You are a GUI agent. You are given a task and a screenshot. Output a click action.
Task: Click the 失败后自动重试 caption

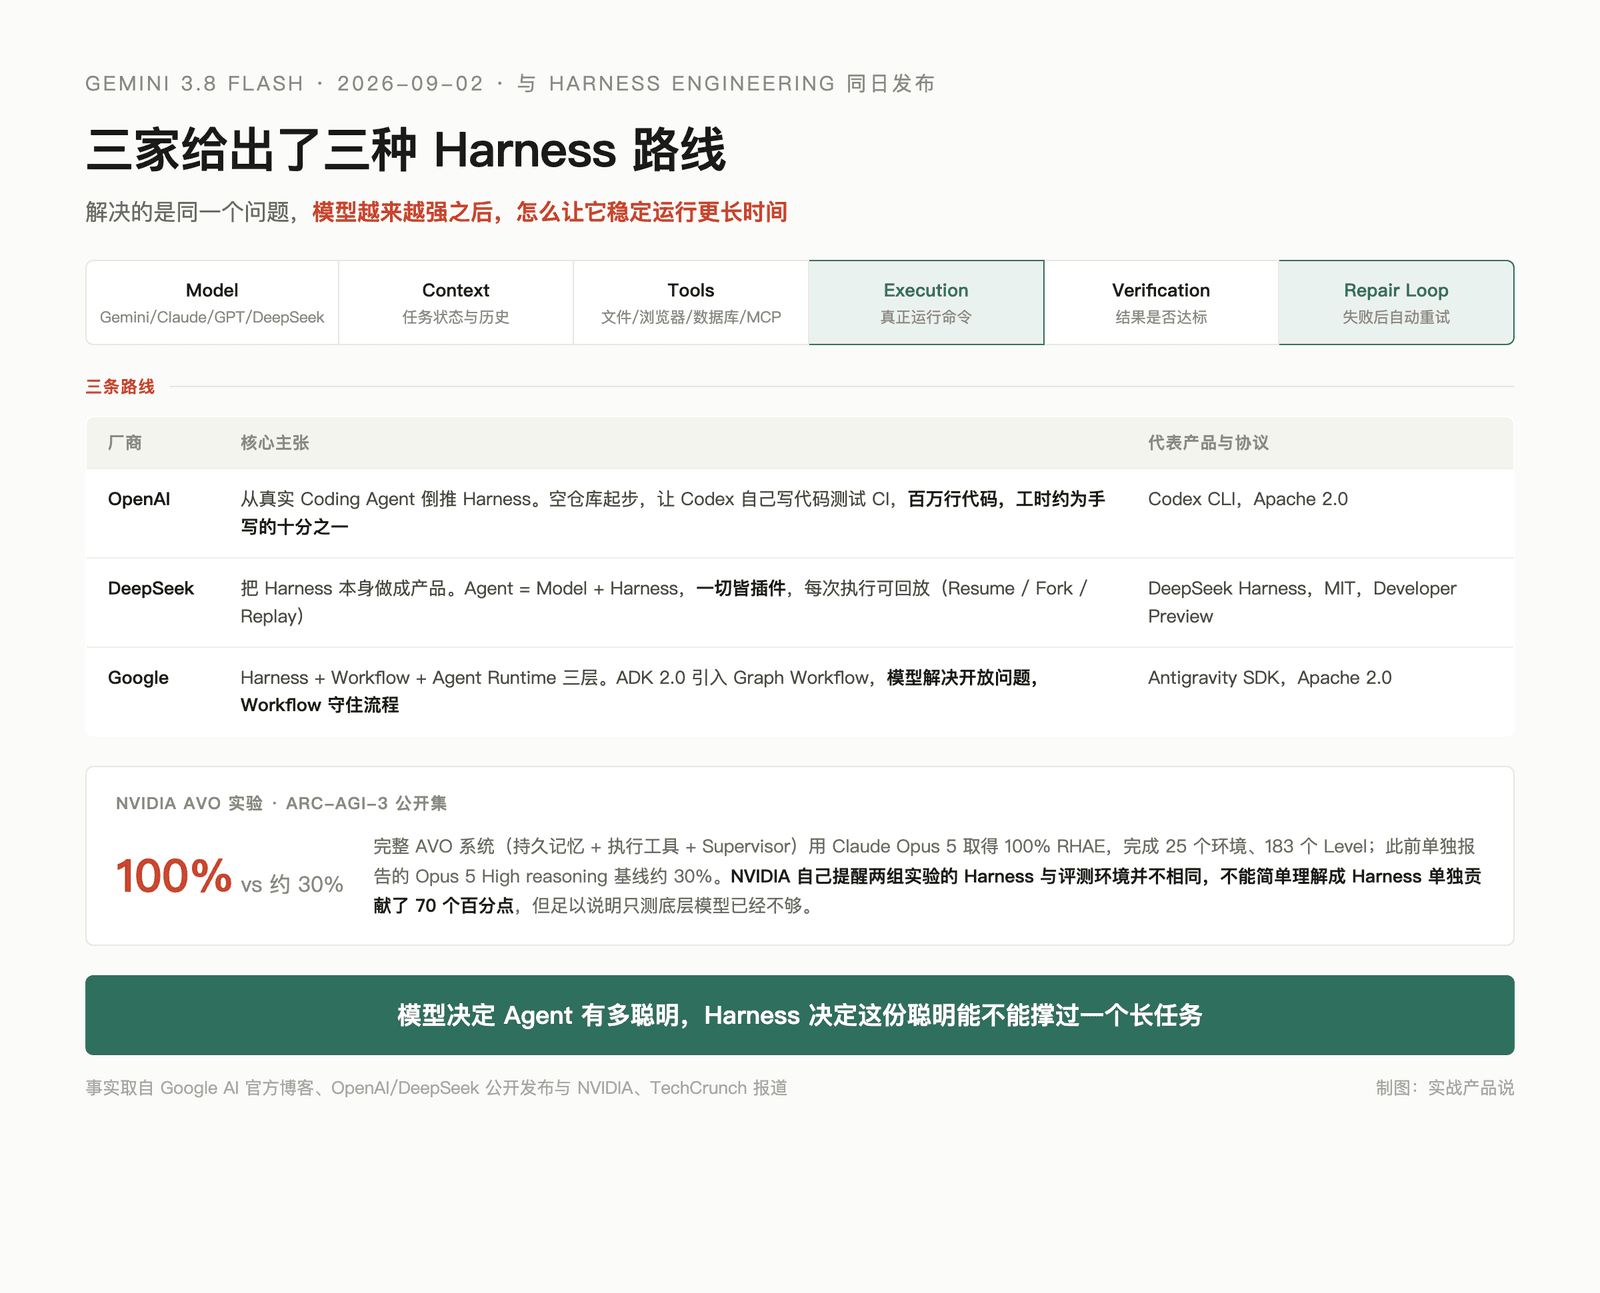pos(1396,317)
